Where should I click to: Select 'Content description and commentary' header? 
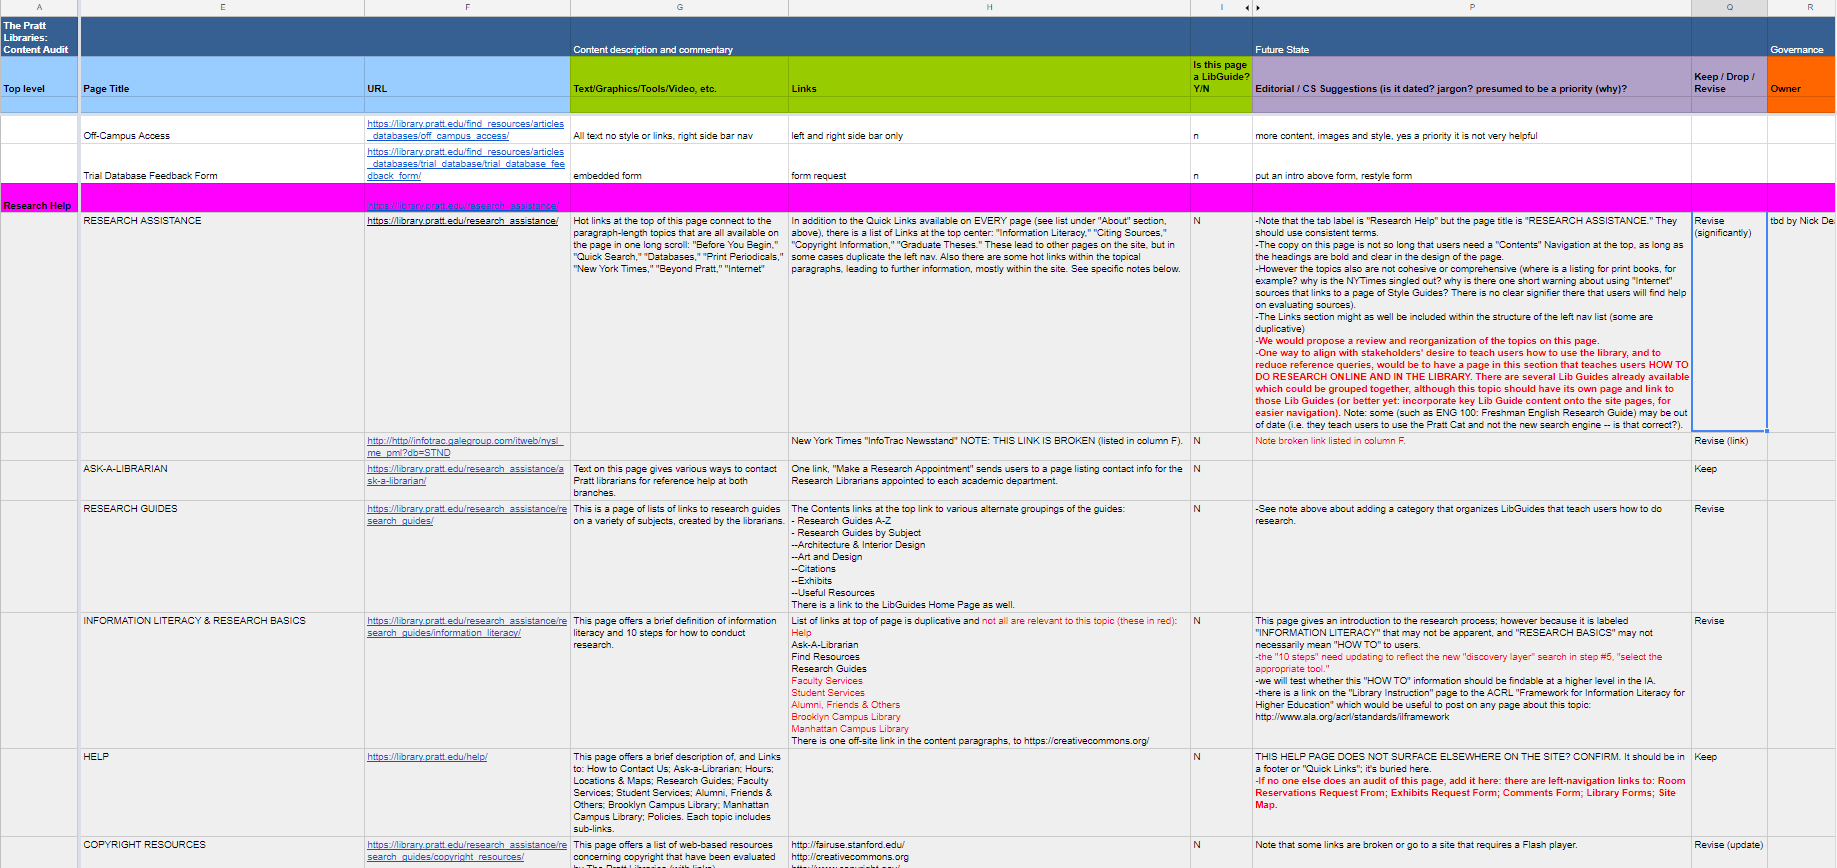point(679,36)
